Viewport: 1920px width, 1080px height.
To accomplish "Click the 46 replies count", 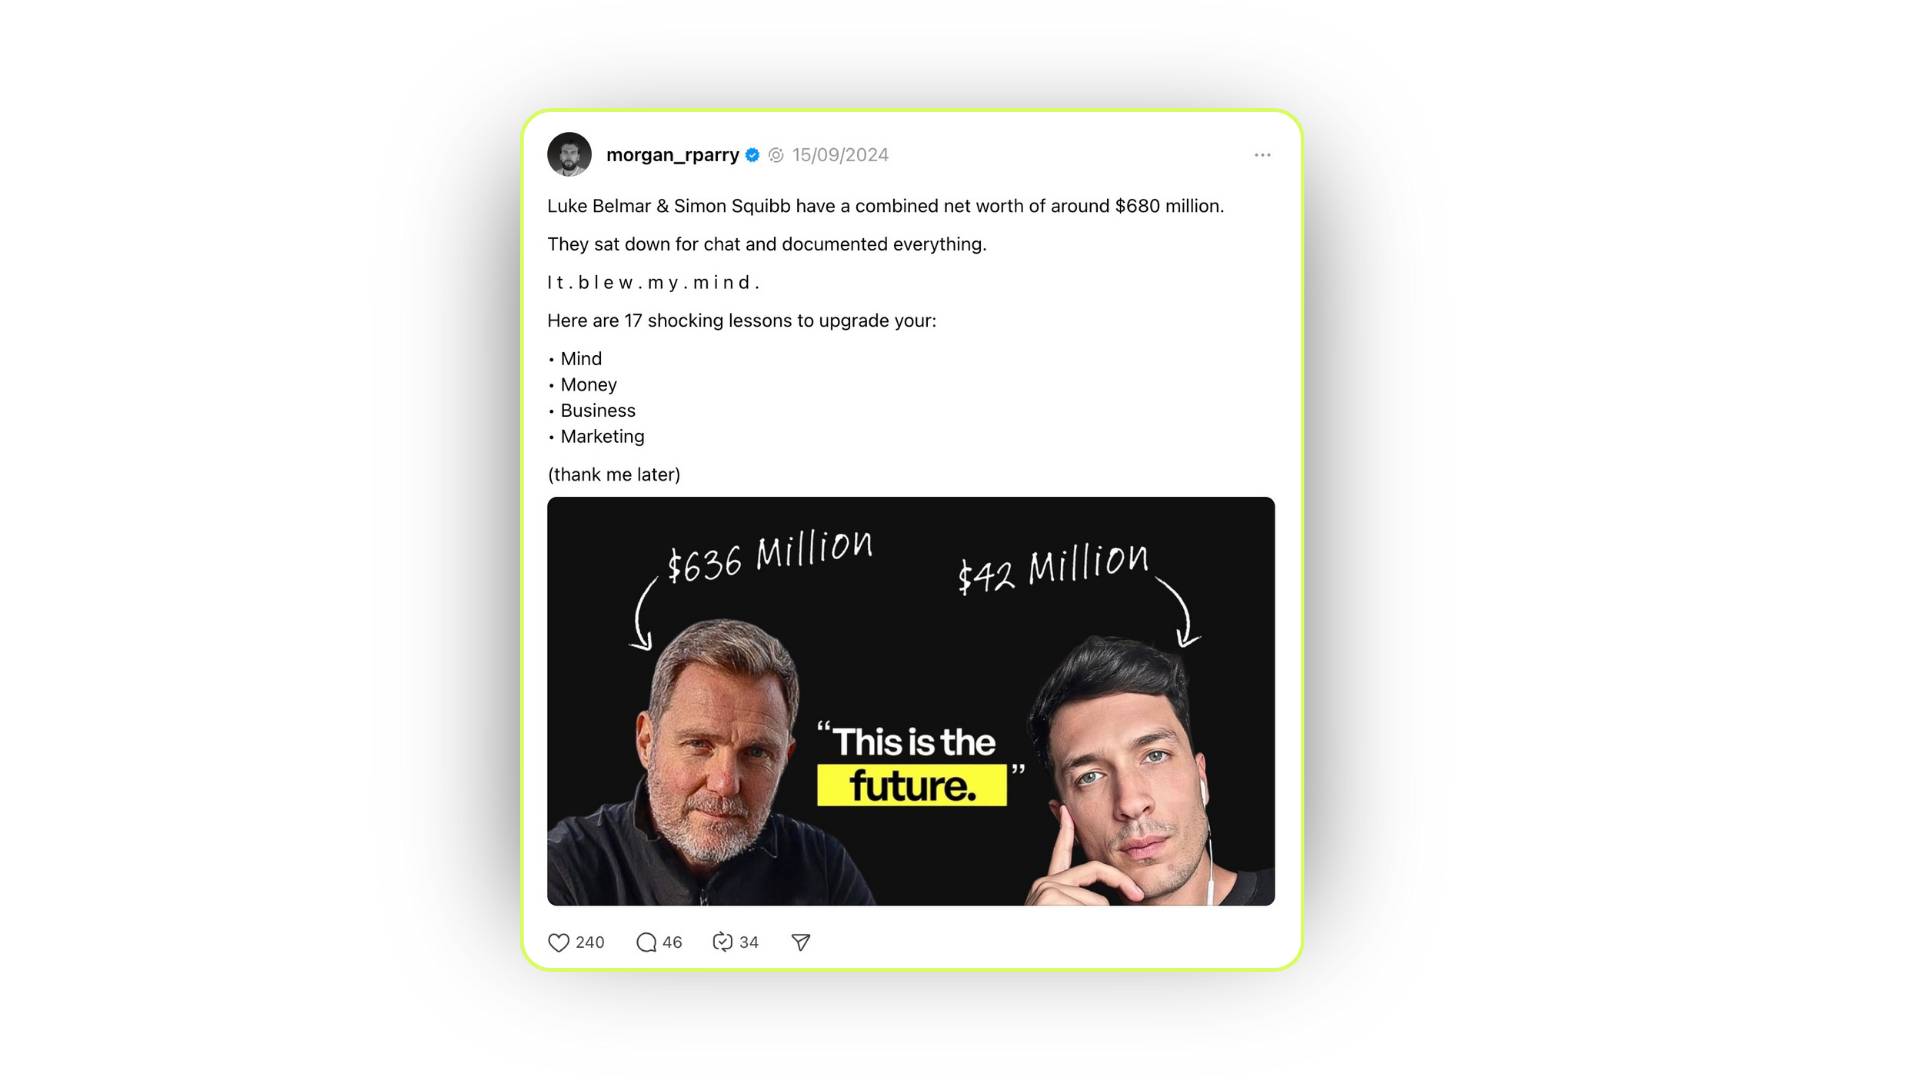I will pos(672,942).
